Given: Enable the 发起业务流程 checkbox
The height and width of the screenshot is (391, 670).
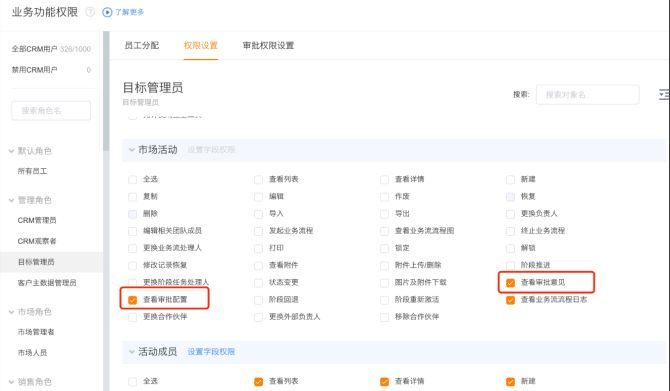Looking at the screenshot, I should tap(259, 231).
